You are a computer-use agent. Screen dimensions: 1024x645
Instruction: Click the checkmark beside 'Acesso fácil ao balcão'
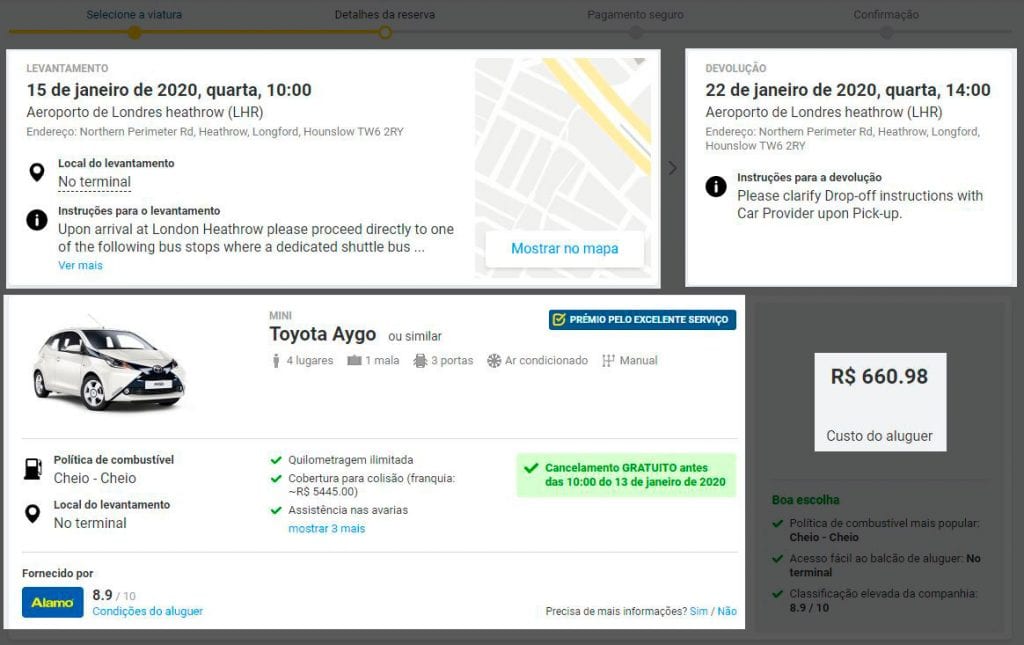(x=777, y=558)
